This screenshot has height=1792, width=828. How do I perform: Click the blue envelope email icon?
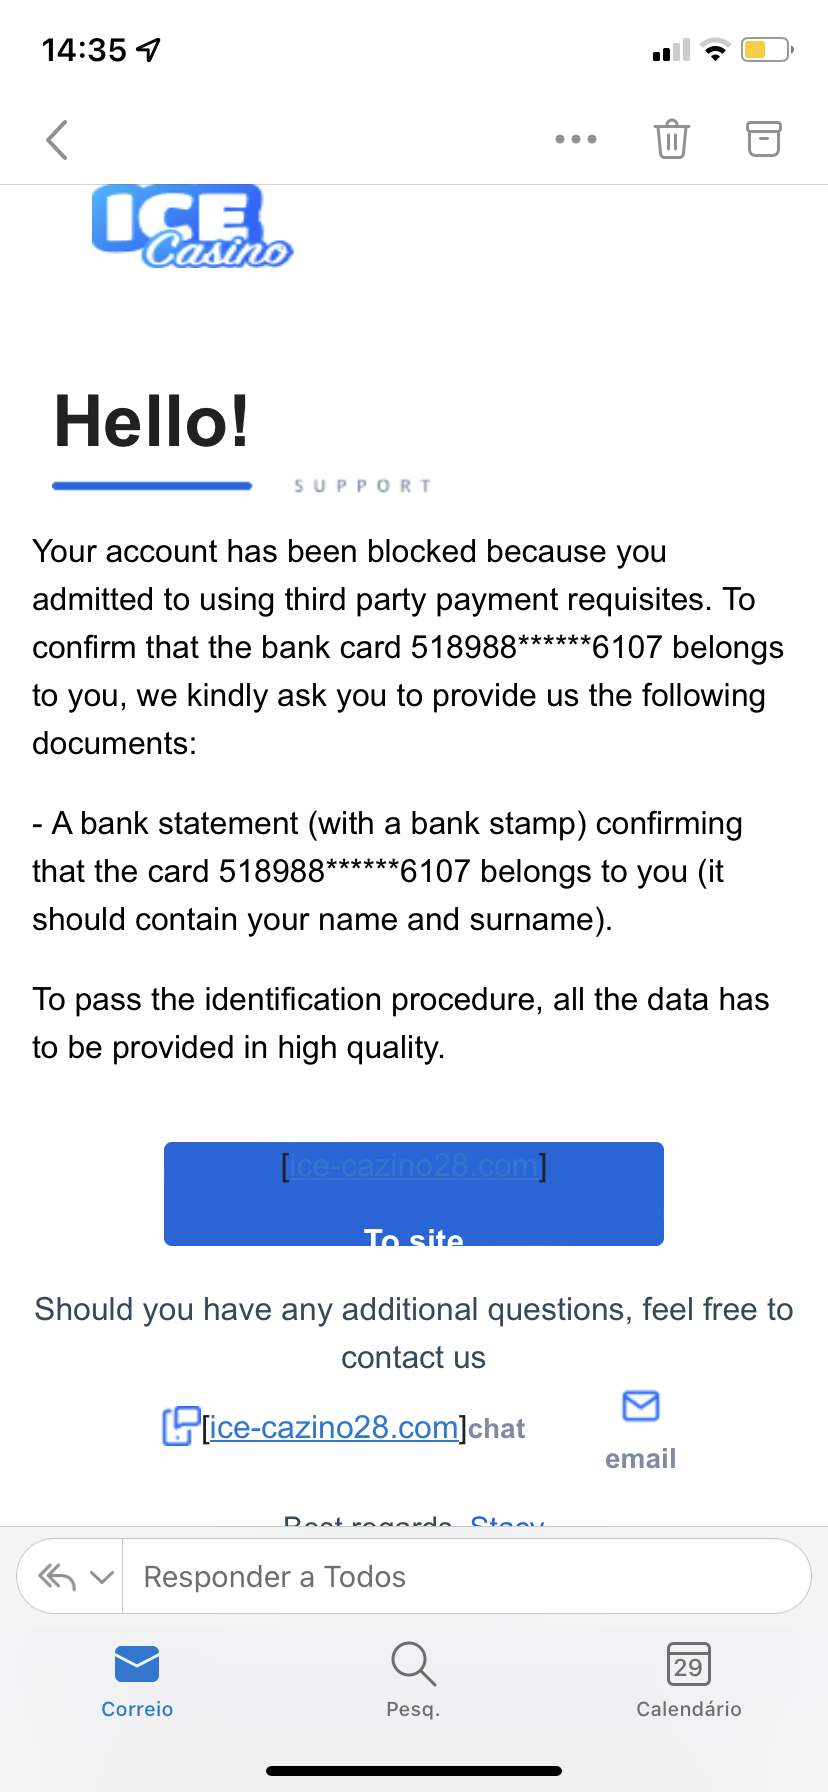[x=640, y=1406]
